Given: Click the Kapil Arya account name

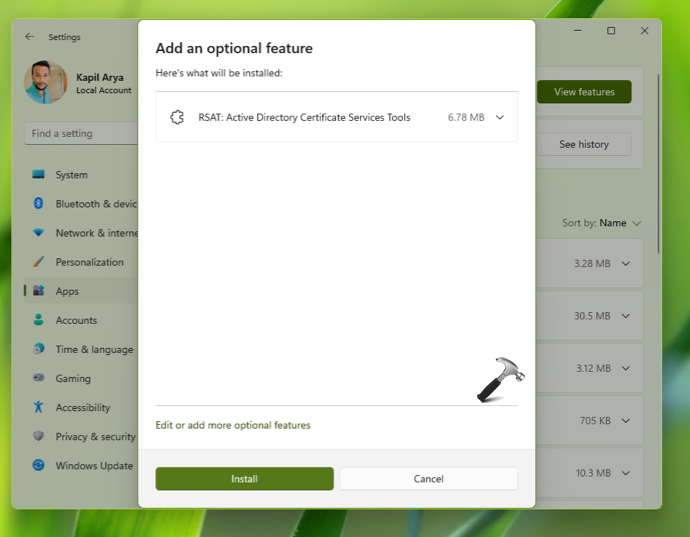Looking at the screenshot, I should point(100,77).
